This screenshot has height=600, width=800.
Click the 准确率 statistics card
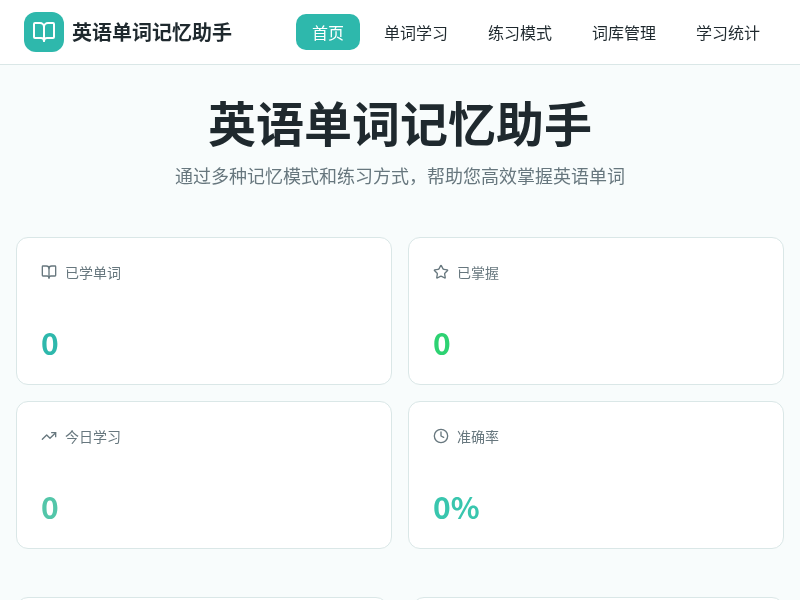tap(596, 474)
